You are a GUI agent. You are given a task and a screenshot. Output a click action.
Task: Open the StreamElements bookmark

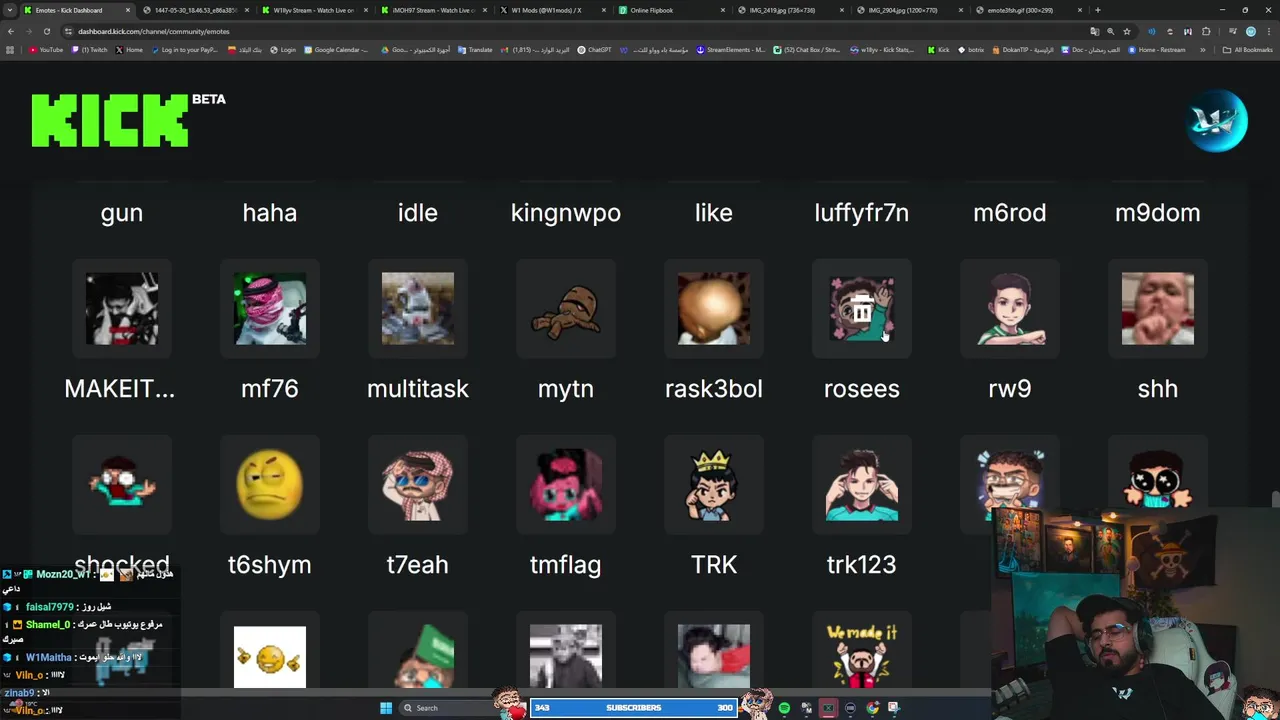[731, 50]
